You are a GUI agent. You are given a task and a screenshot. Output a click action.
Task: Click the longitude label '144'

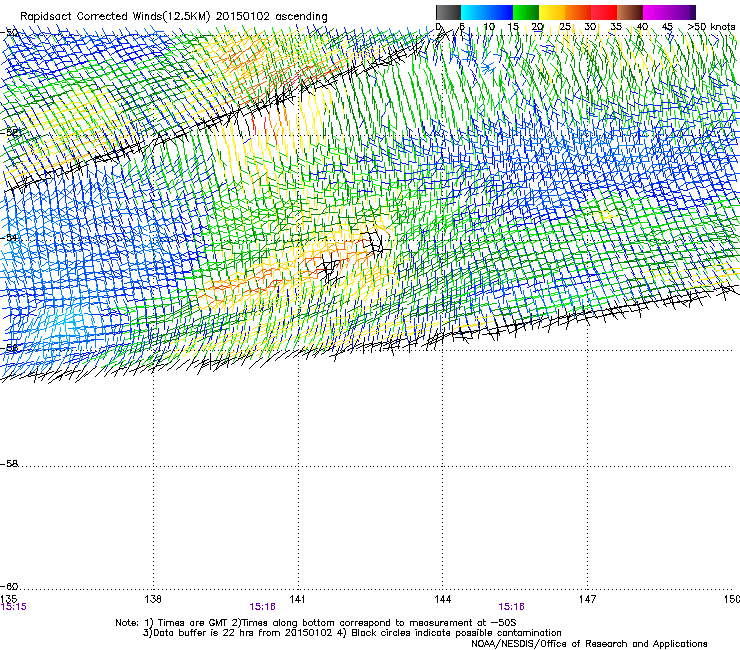click(443, 599)
